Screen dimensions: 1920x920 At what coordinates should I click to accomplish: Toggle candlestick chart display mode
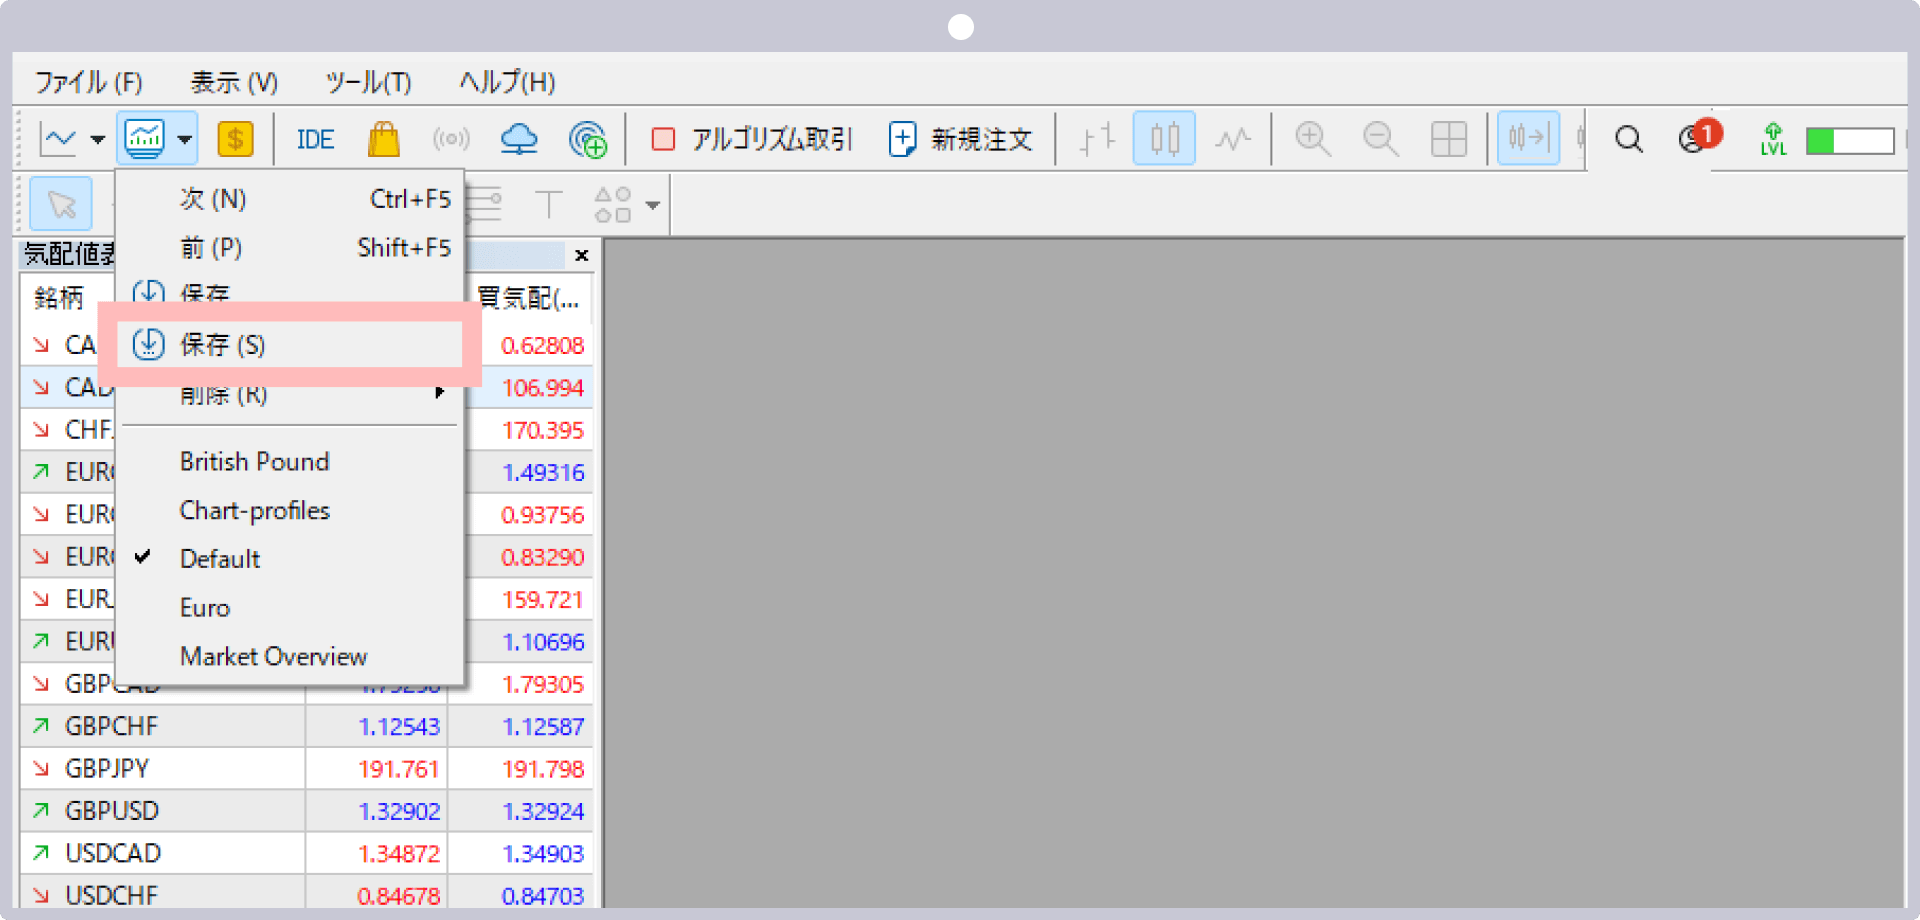click(1164, 138)
